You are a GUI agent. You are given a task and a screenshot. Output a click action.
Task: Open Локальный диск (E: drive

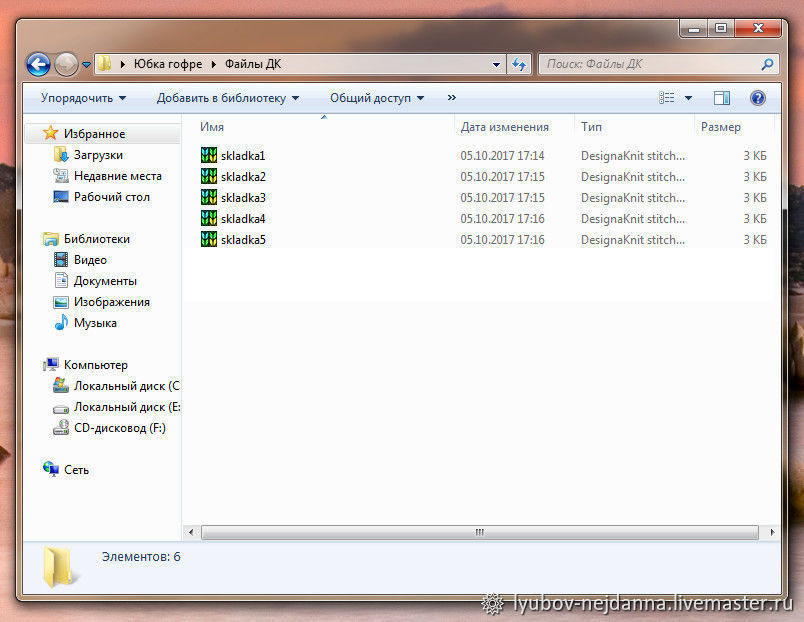tap(127, 407)
